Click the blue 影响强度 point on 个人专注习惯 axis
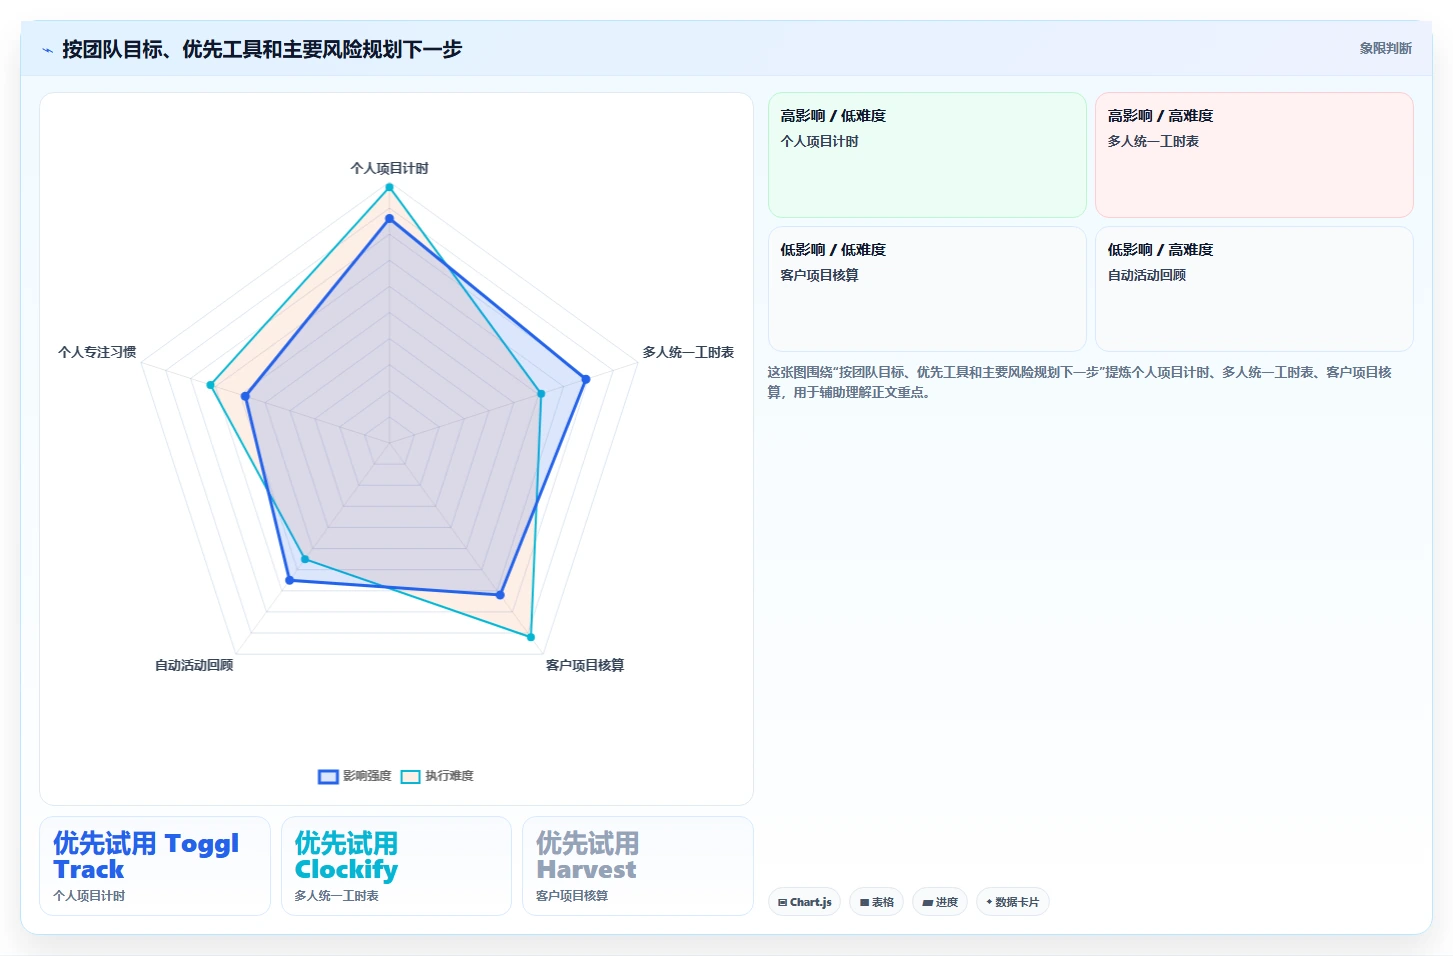Viewport: 1453px width, 956px height. [x=245, y=397]
